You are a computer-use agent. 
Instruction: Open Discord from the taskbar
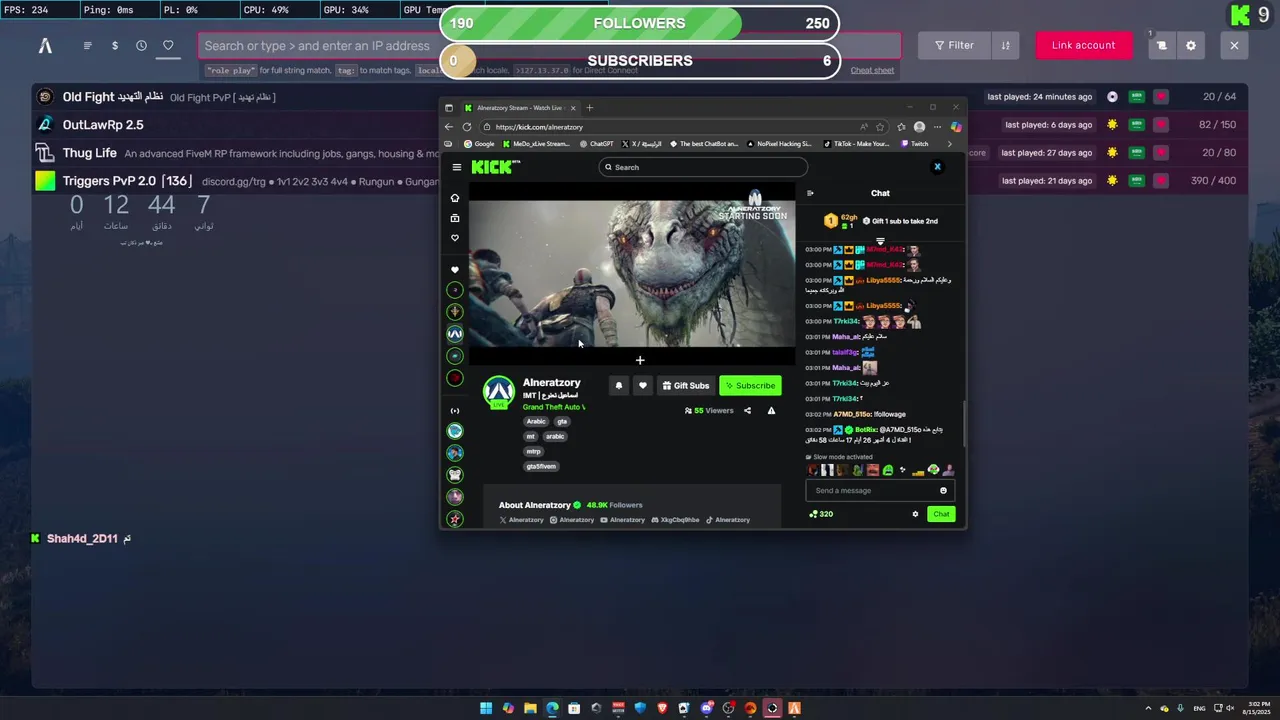pyautogui.click(x=706, y=708)
